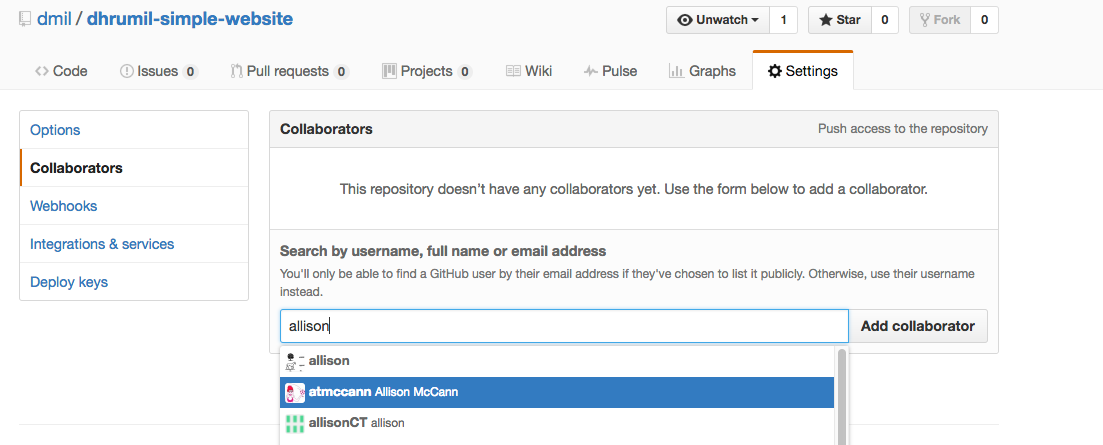Select the allison user suggestion
1103x445 pixels.
coord(557,361)
